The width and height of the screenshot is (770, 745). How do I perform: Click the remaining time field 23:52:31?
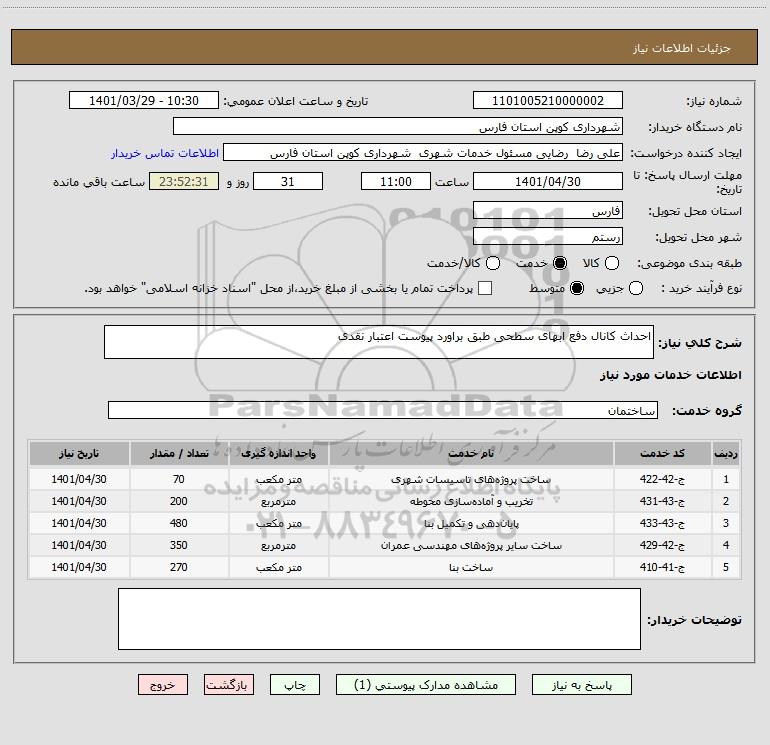pyautogui.click(x=184, y=181)
